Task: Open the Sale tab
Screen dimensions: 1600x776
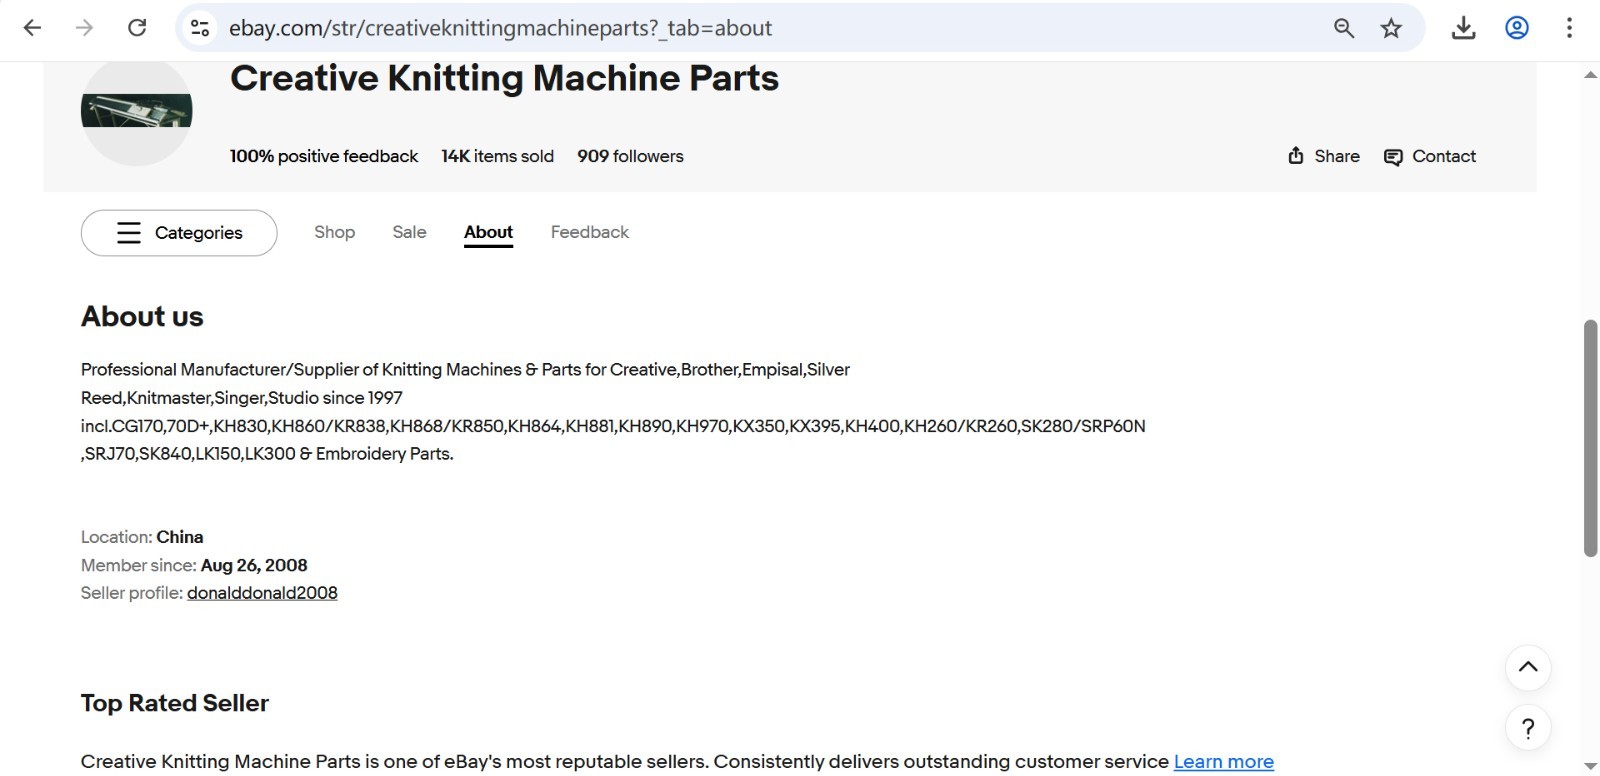Action: (409, 232)
